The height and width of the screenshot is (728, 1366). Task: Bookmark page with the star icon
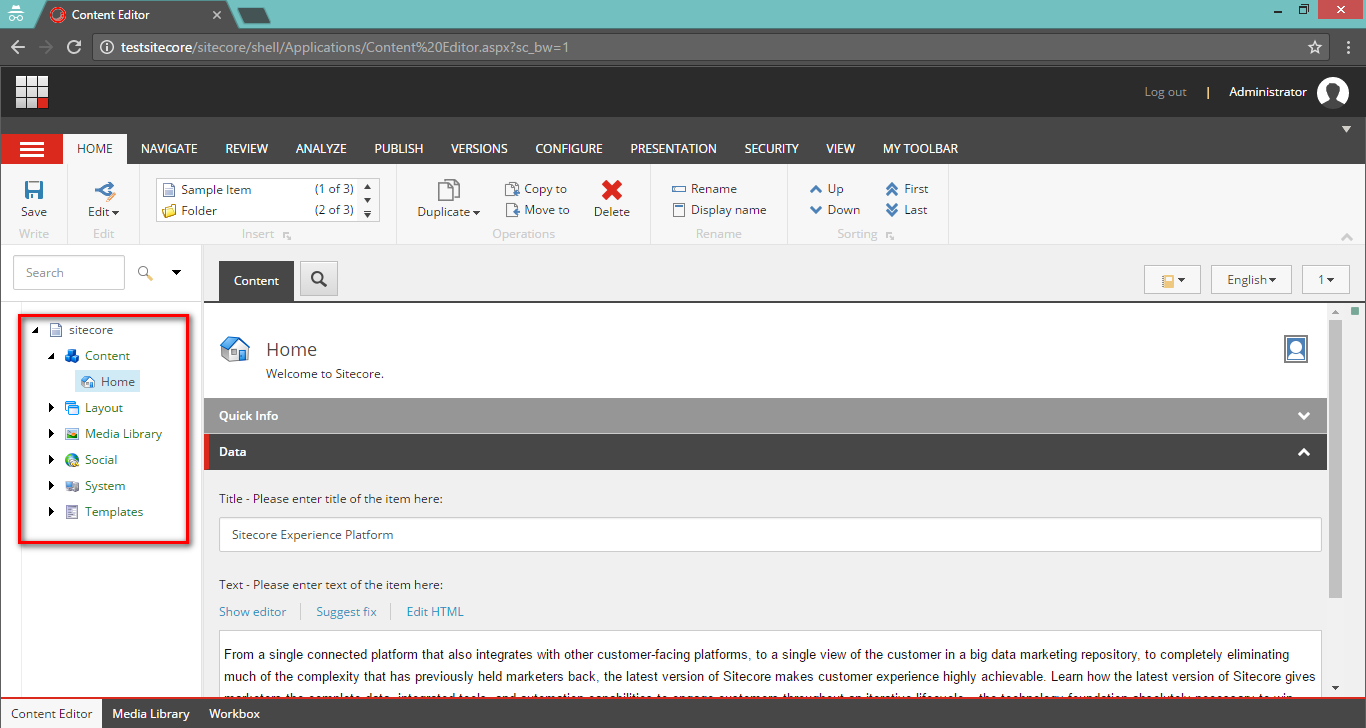coord(1315,47)
